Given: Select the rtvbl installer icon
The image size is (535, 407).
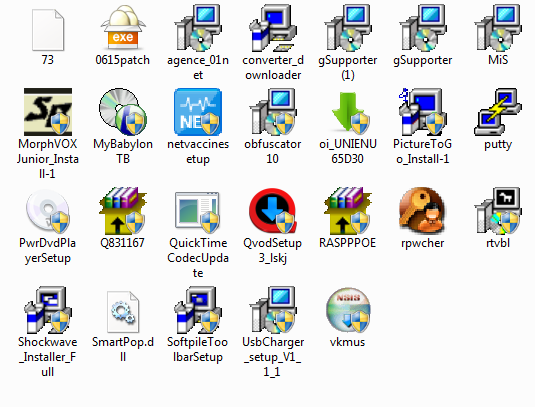Looking at the screenshot, I should [x=498, y=211].
